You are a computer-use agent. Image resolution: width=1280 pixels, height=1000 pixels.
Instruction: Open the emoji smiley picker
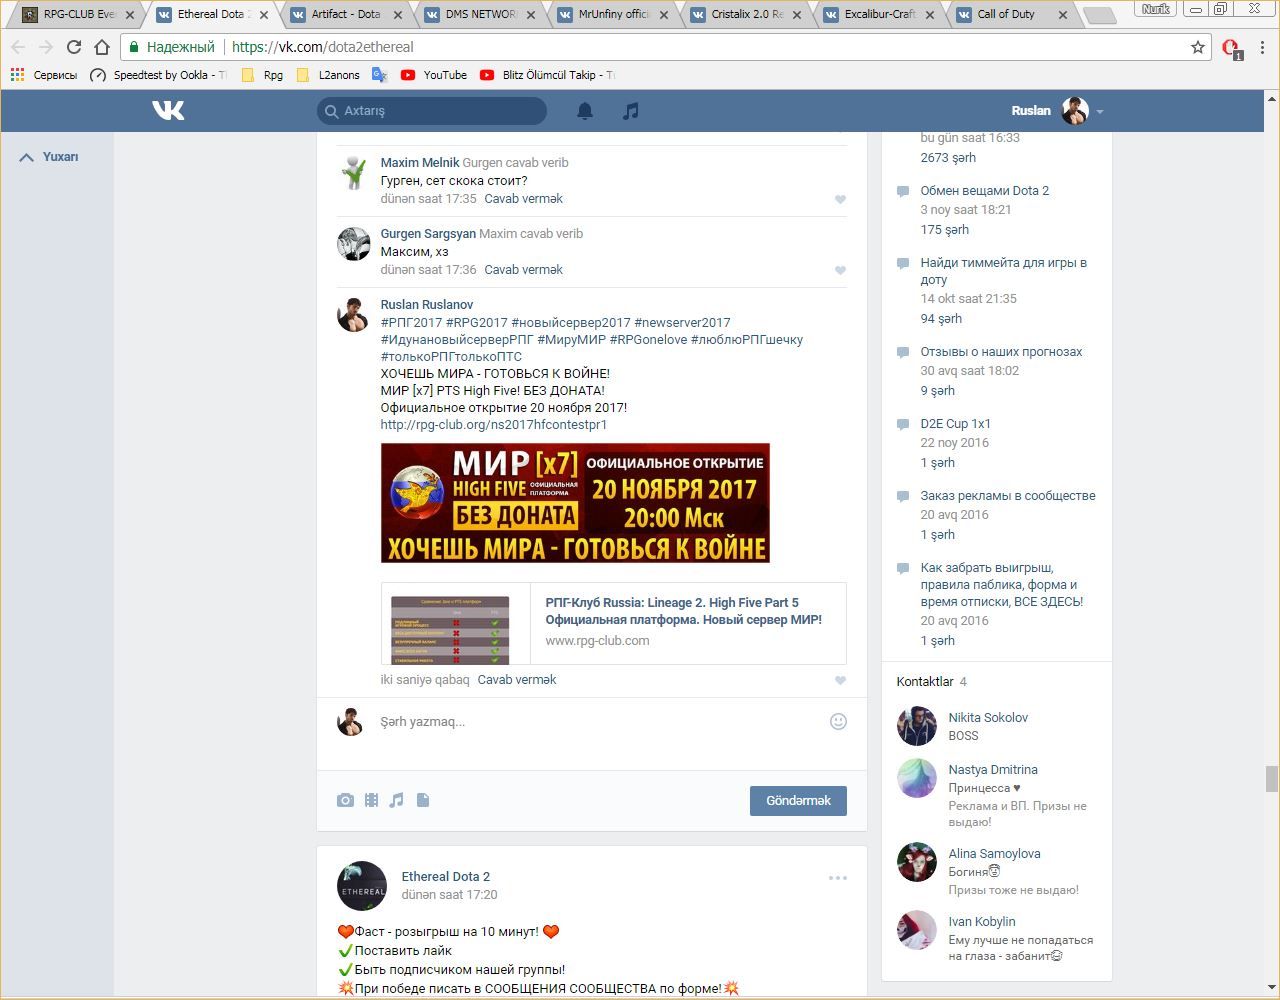pos(838,721)
